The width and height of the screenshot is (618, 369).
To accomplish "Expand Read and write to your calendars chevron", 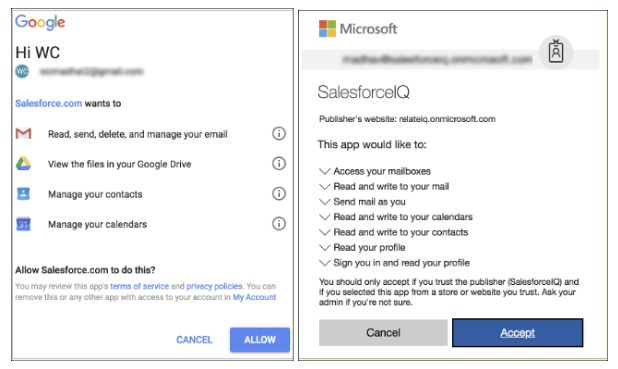I will [x=324, y=217].
